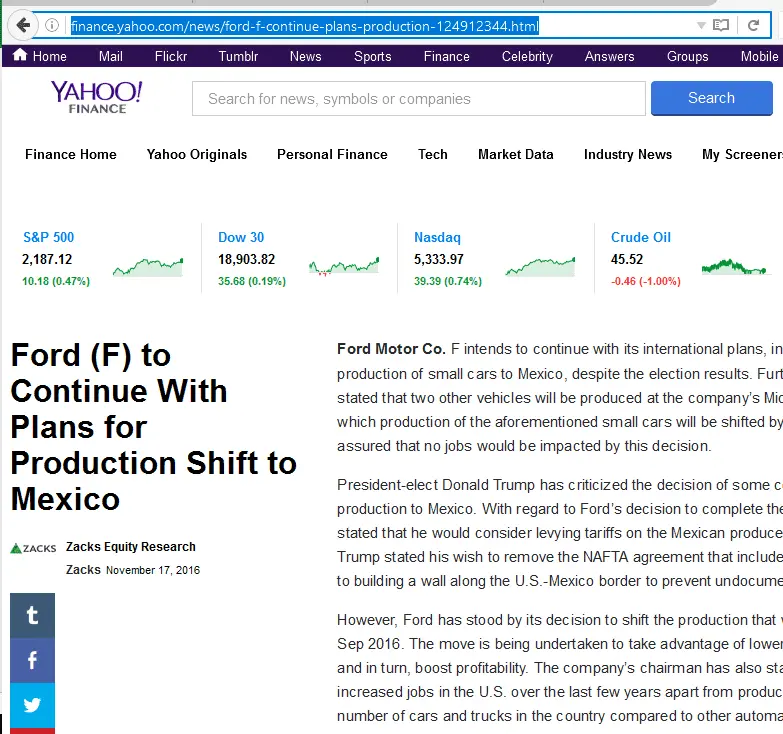Share article on Tumblr
The image size is (783, 734).
pos(32,616)
